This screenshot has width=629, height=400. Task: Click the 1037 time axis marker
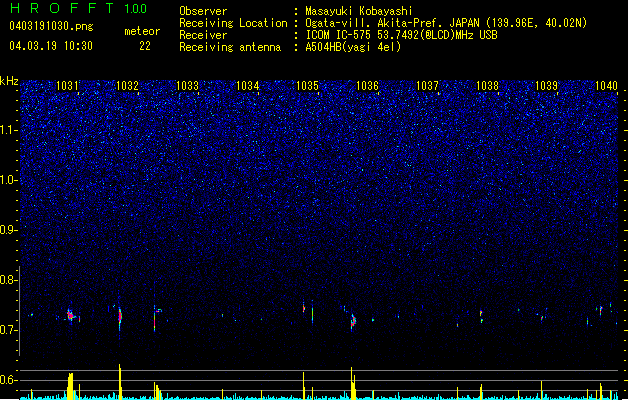pos(427,86)
